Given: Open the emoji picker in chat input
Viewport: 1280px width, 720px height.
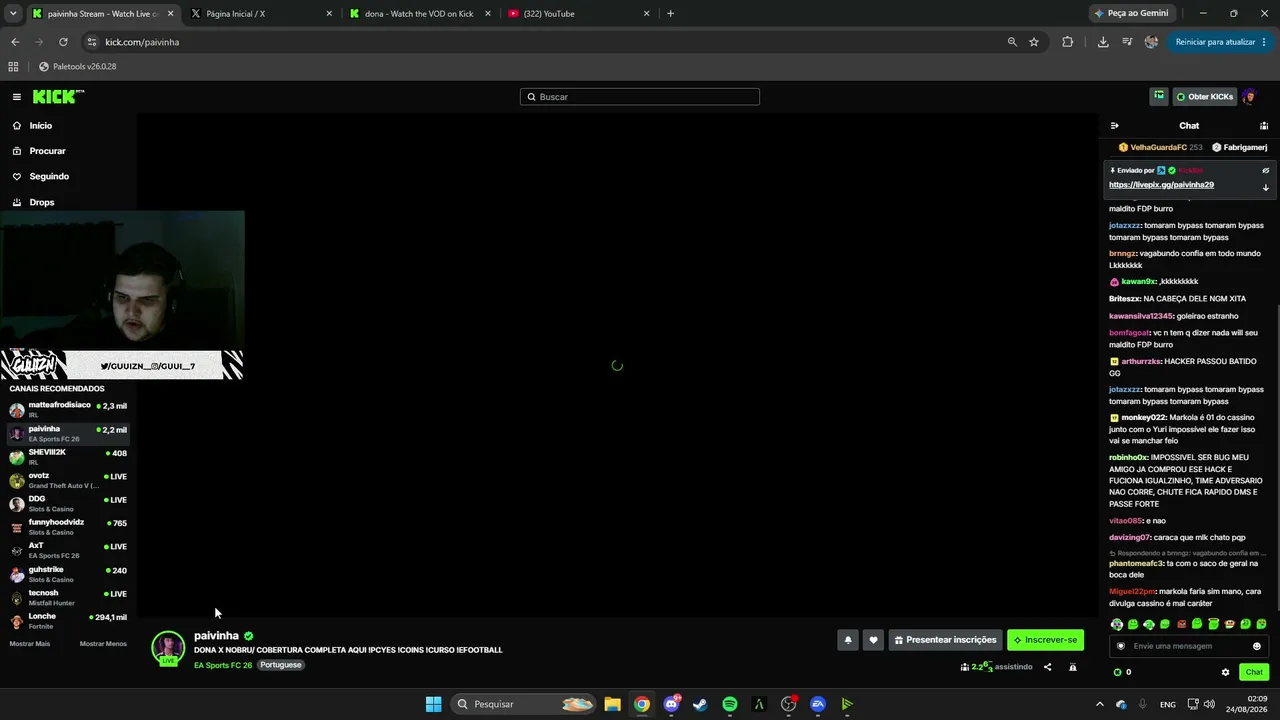Looking at the screenshot, I should point(1257,646).
